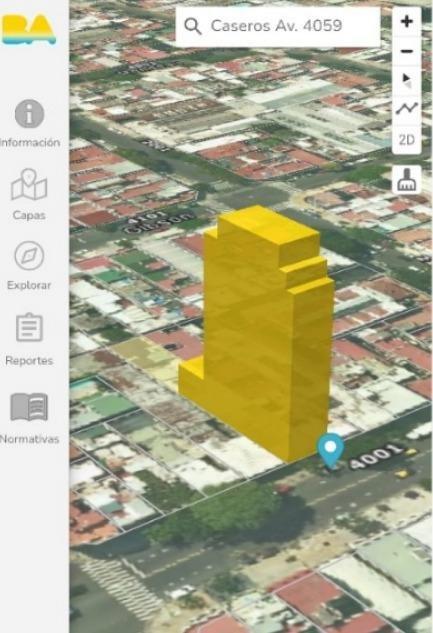Click the Caseros Av. 4059 search field

coord(278,26)
